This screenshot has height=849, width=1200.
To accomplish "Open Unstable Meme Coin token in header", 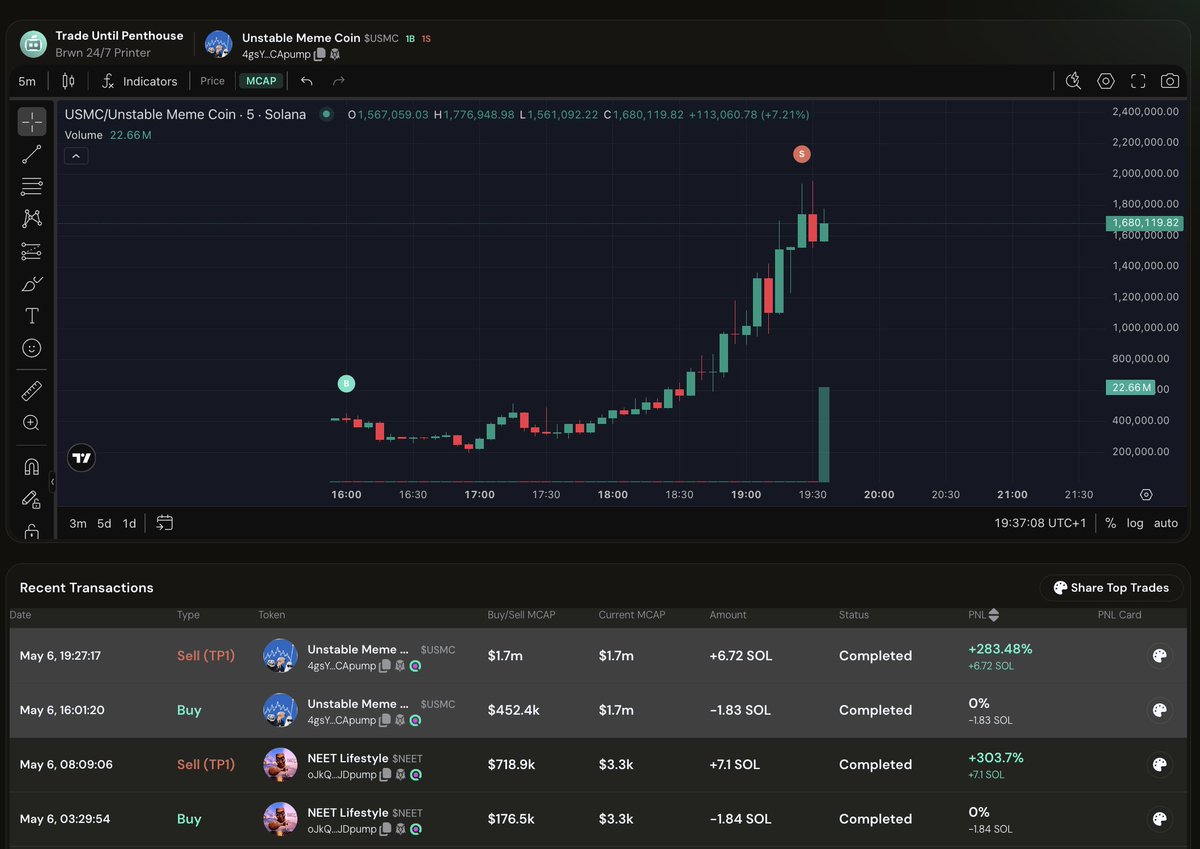I will click(301, 38).
